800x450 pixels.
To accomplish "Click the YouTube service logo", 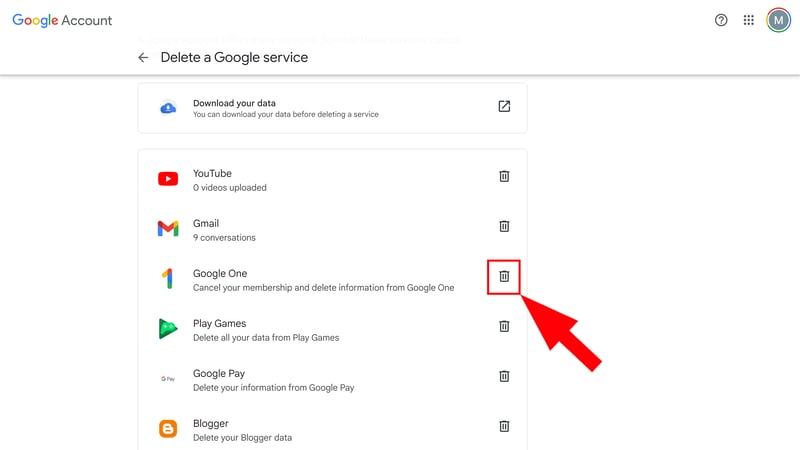I will (168, 180).
